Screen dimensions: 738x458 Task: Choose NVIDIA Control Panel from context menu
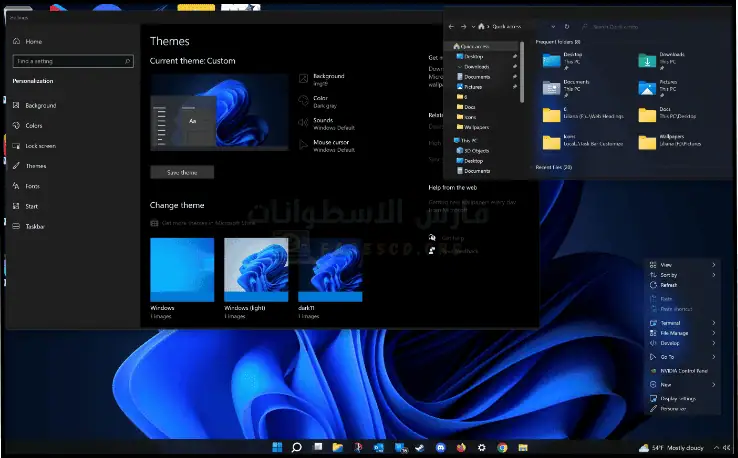pyautogui.click(x=684, y=370)
